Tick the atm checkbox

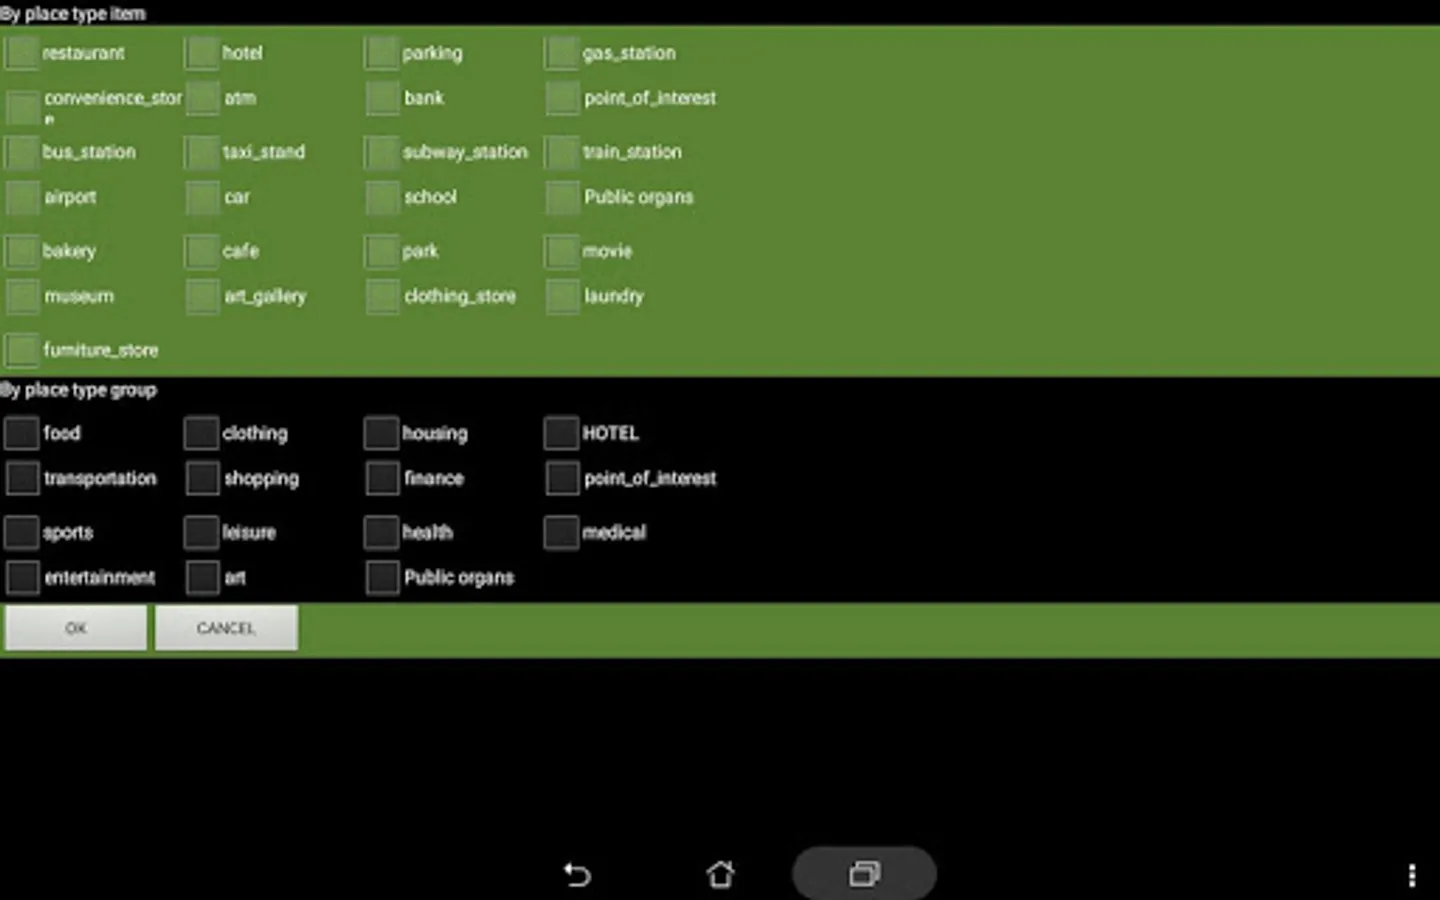pos(202,98)
